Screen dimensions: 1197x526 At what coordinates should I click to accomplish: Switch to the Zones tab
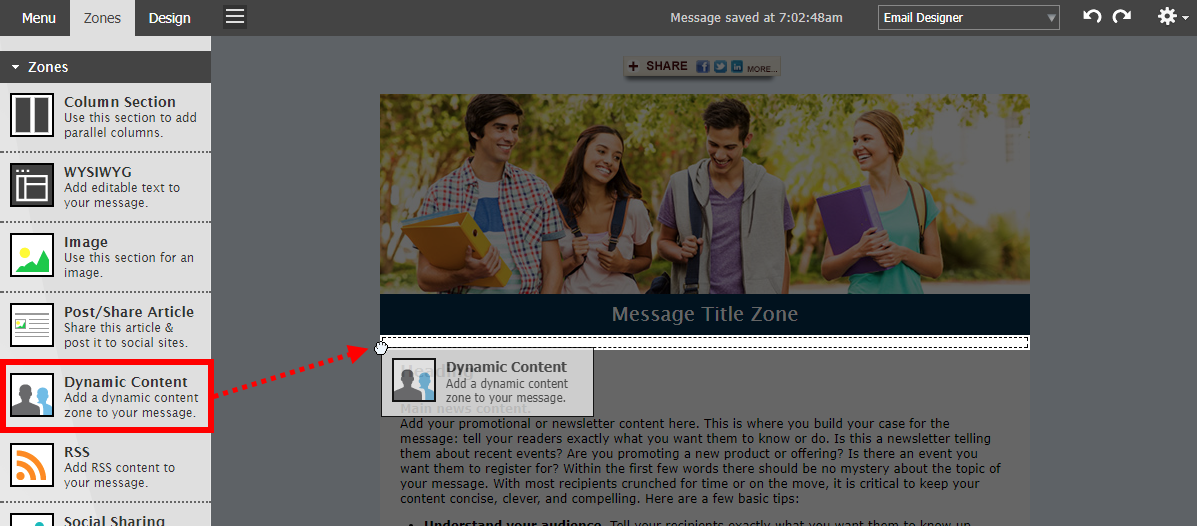pyautogui.click(x=102, y=18)
